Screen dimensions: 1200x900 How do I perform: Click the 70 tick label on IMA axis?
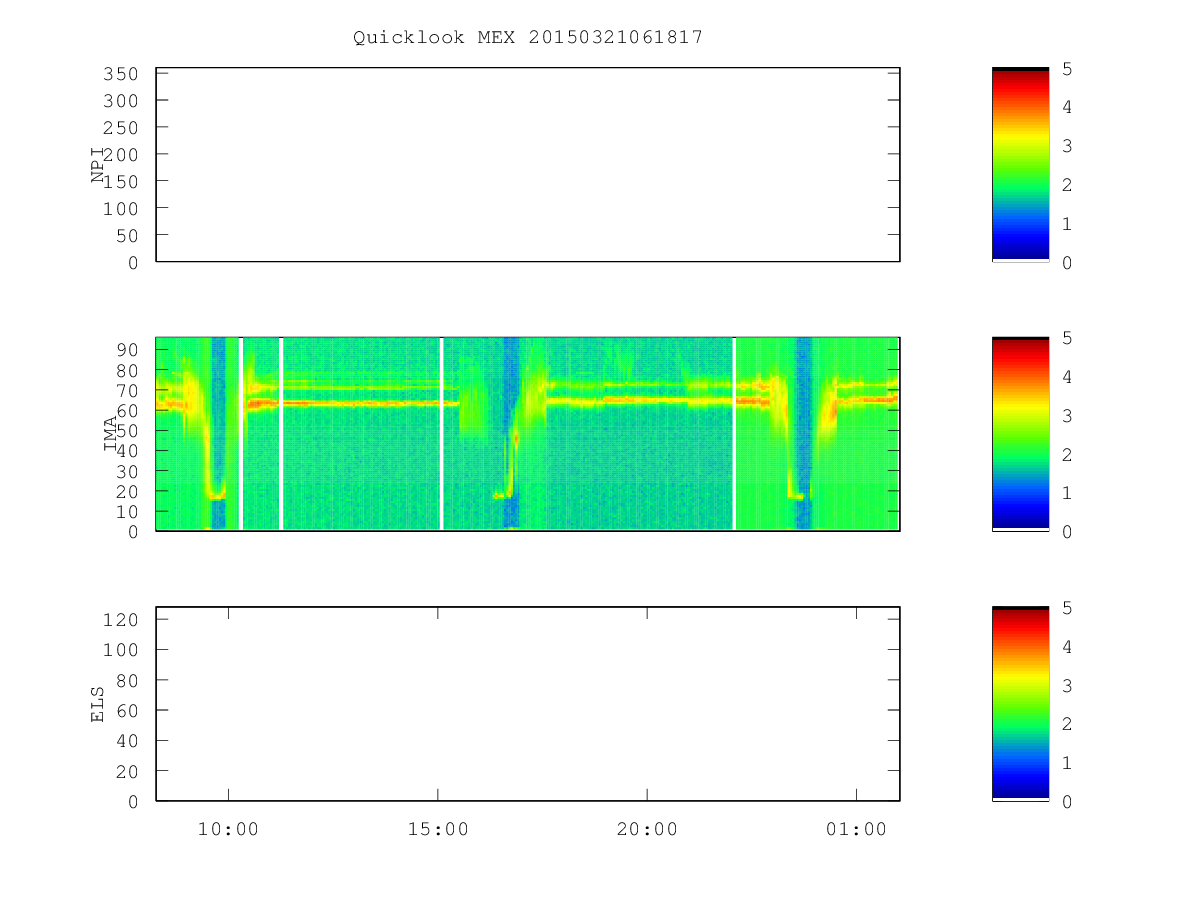coord(126,390)
